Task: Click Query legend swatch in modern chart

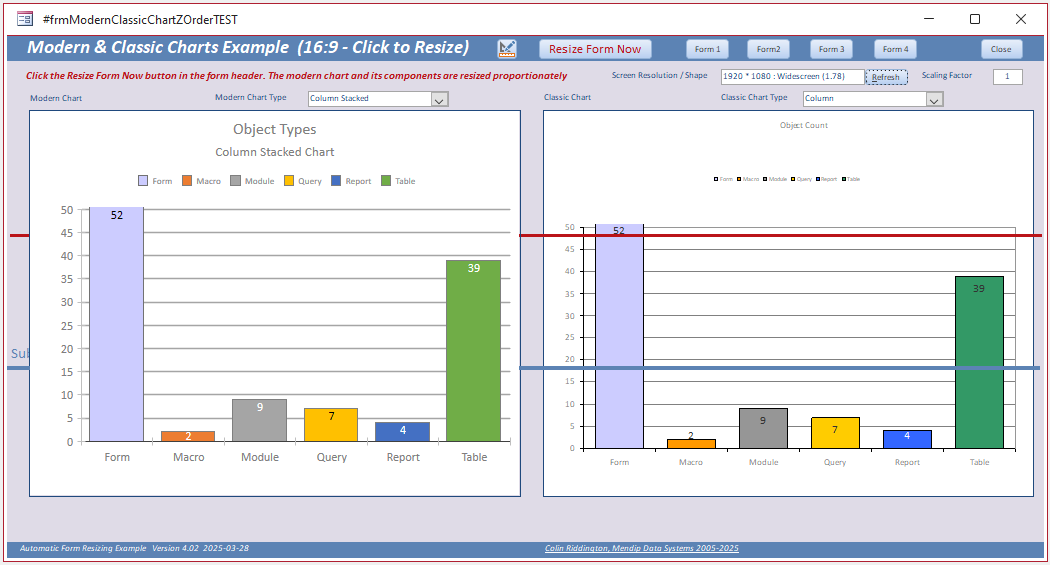Action: coord(289,181)
